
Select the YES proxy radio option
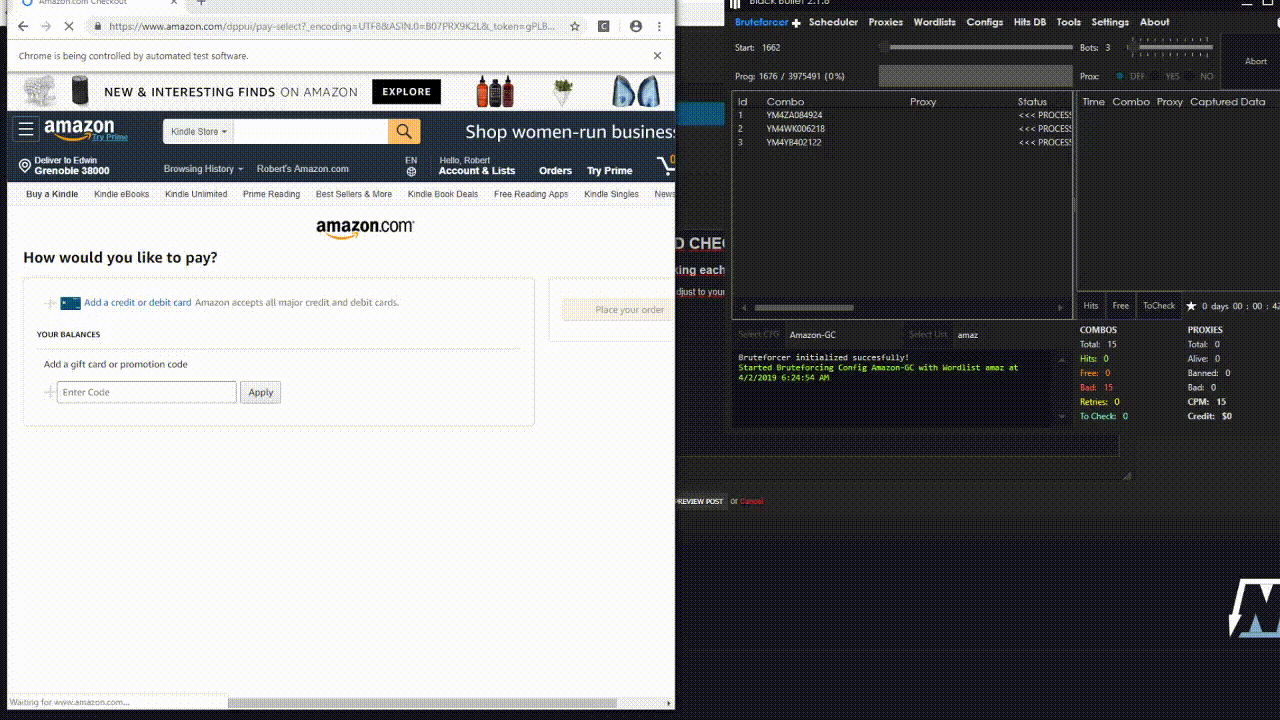(1156, 76)
